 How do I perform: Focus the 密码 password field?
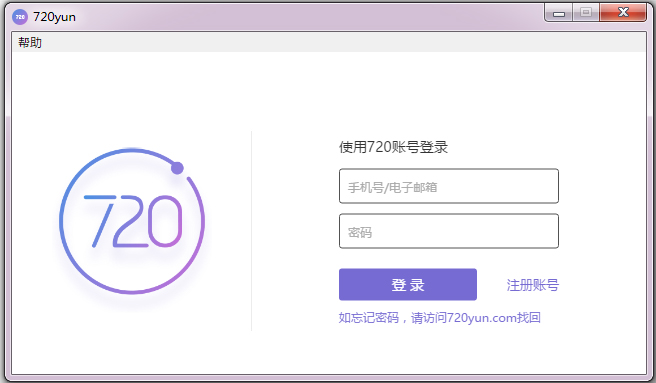tap(448, 231)
